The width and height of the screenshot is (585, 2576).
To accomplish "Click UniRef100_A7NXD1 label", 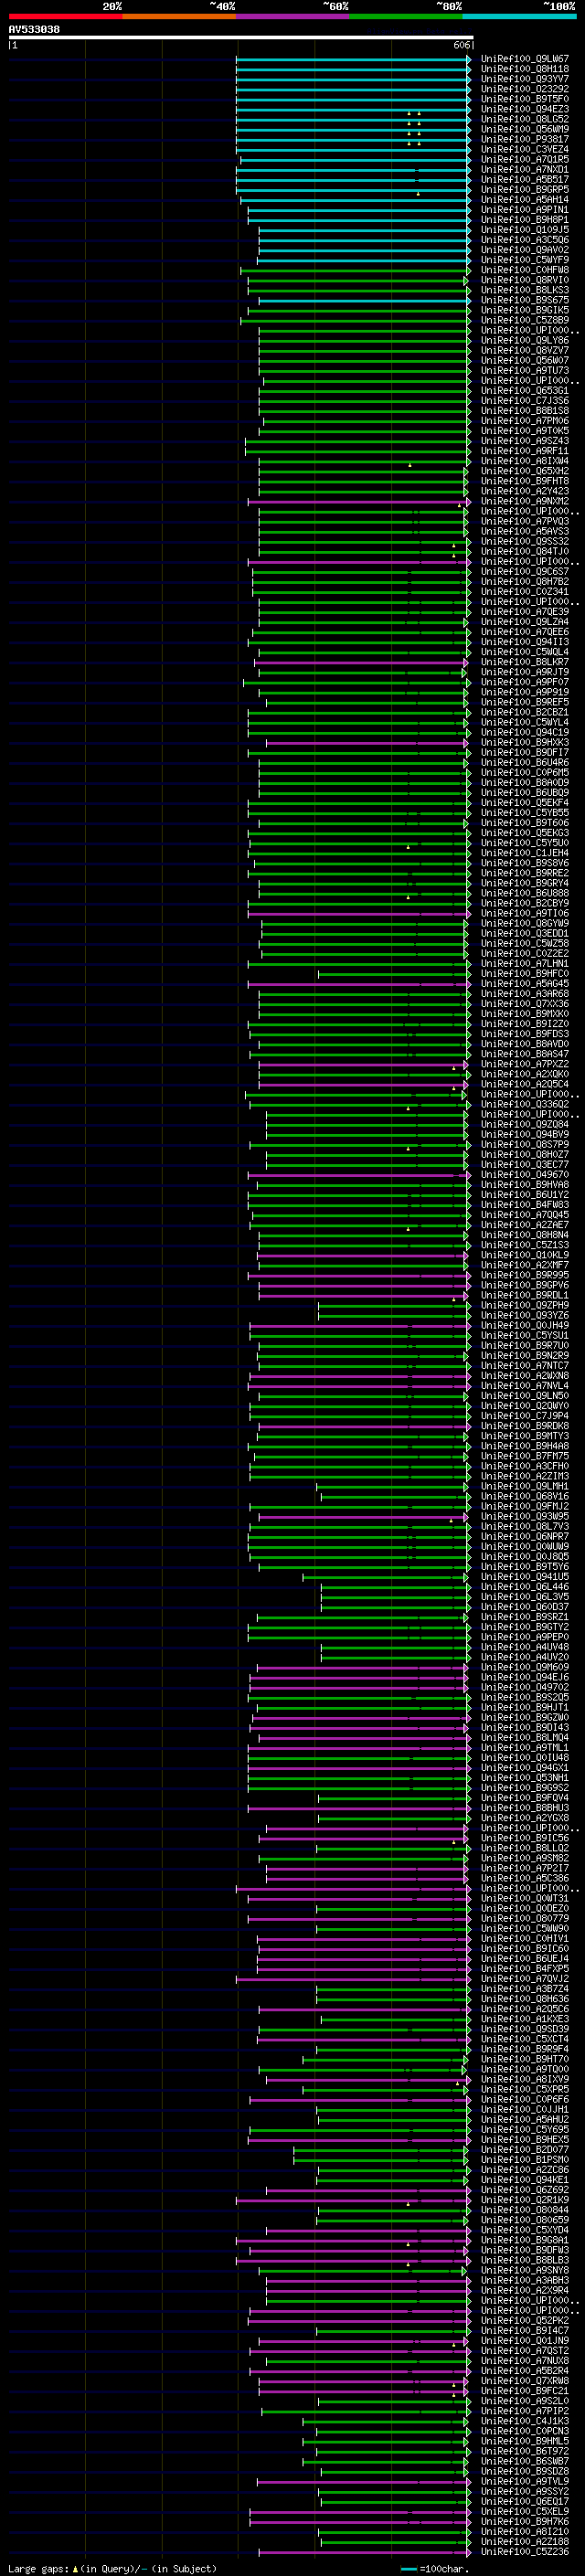I will [x=525, y=169].
